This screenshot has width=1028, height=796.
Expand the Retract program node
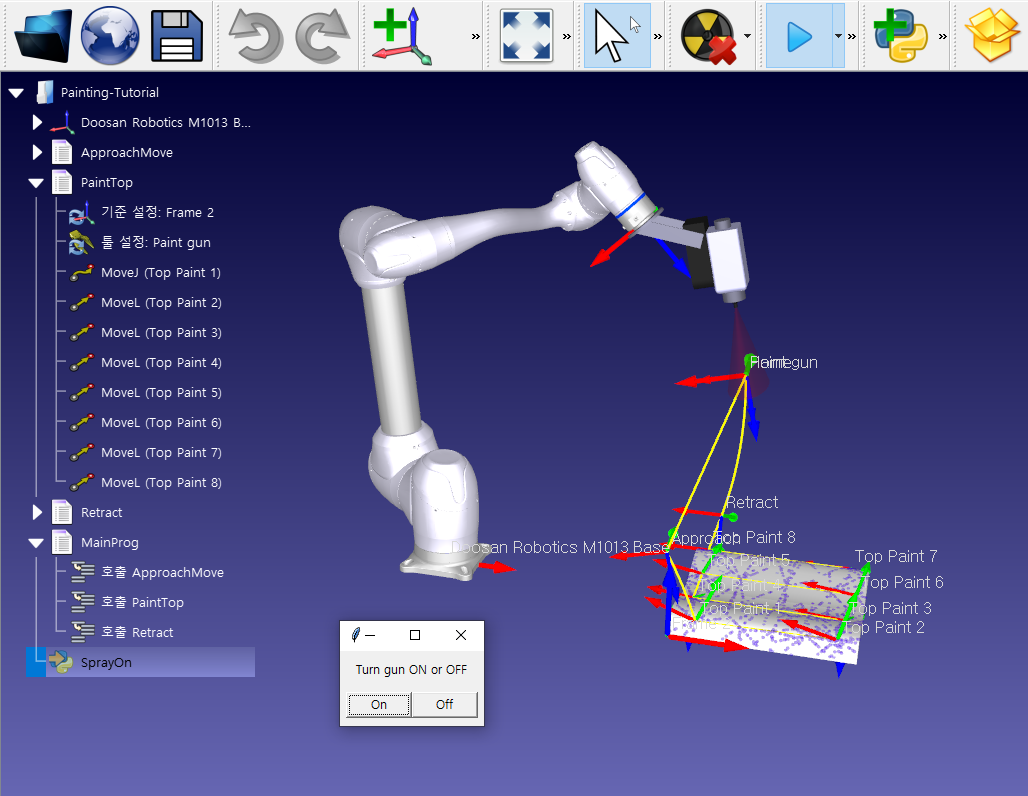coord(37,513)
